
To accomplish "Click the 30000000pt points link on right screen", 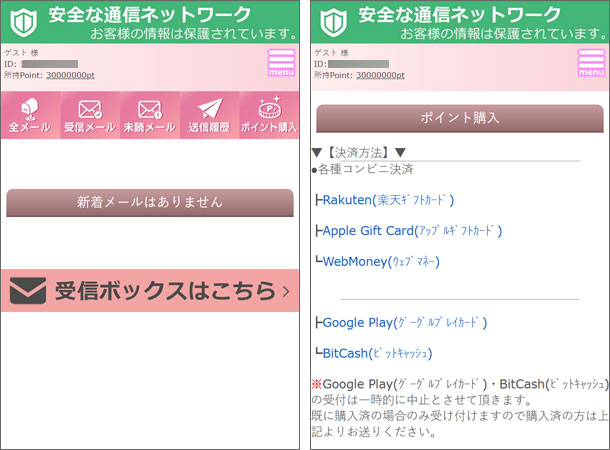I will [381, 75].
